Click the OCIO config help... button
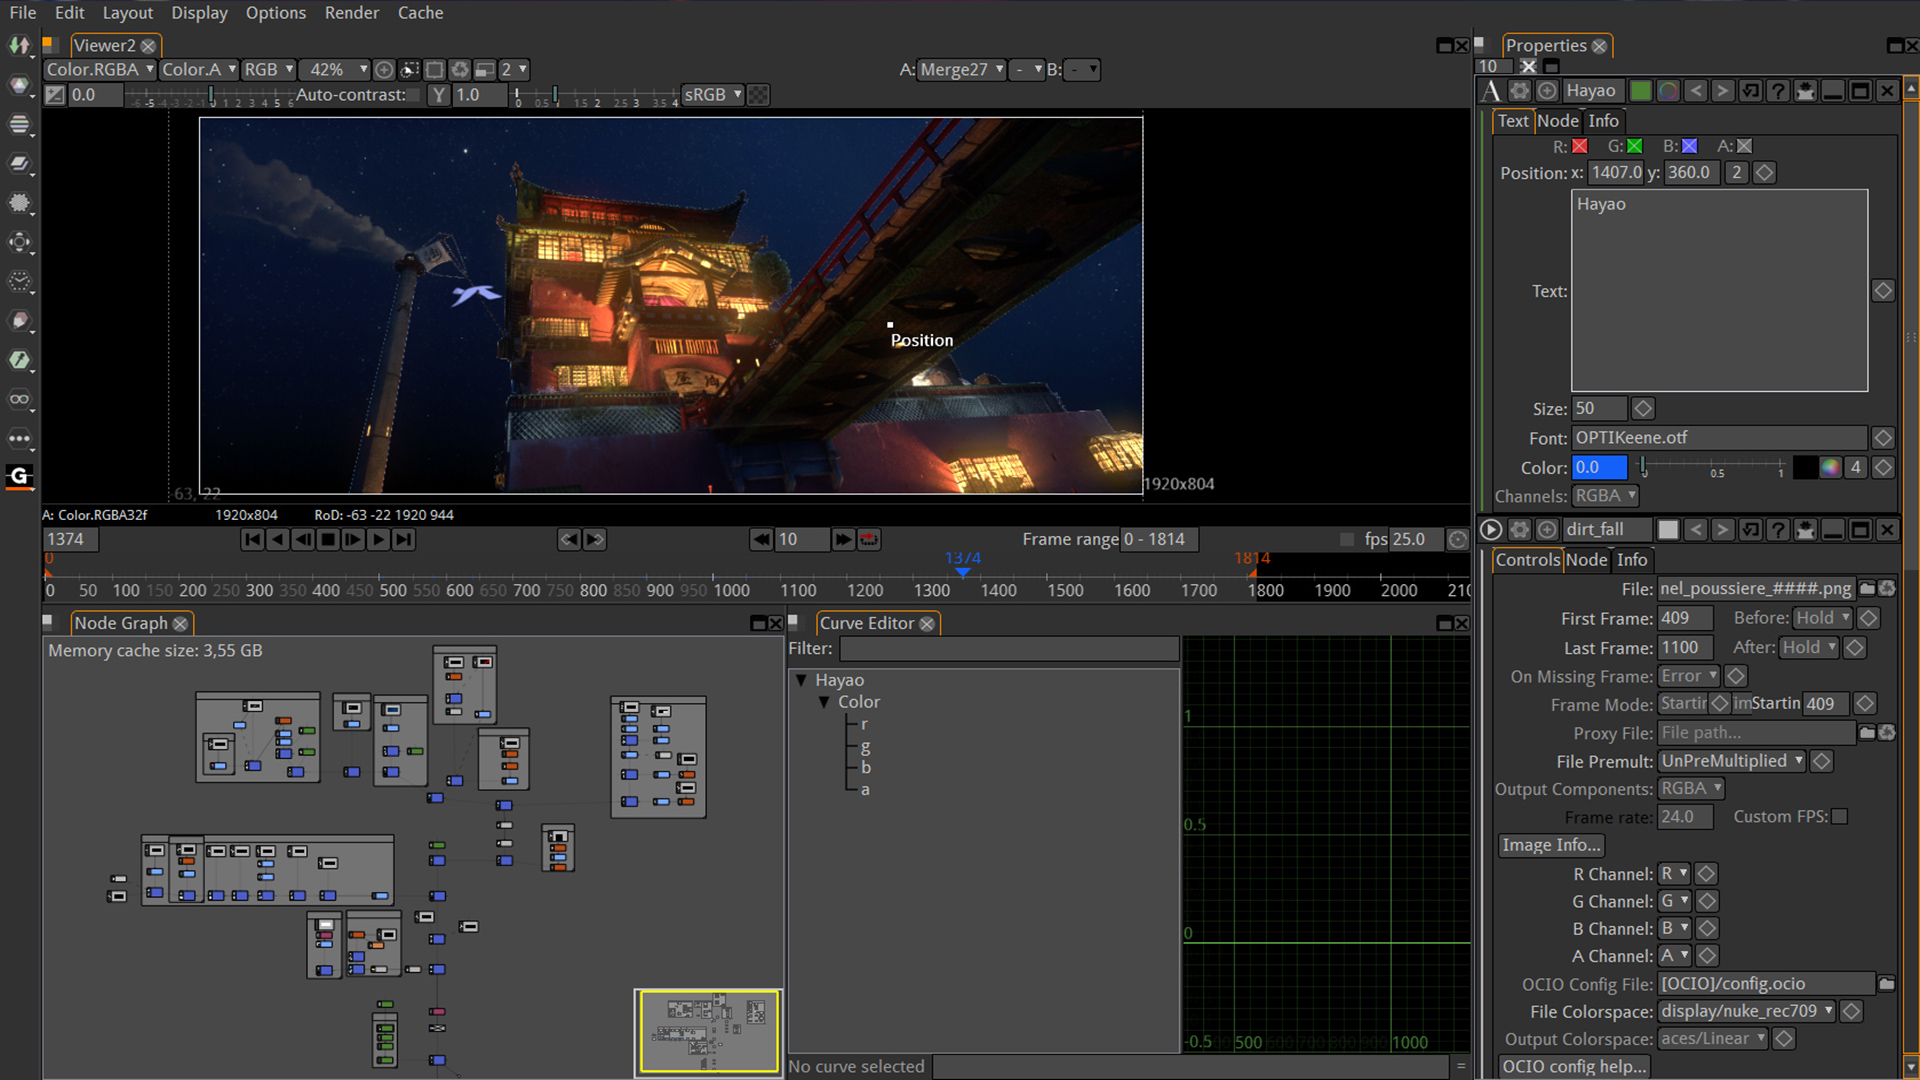The height and width of the screenshot is (1080, 1920). coord(1574,1067)
